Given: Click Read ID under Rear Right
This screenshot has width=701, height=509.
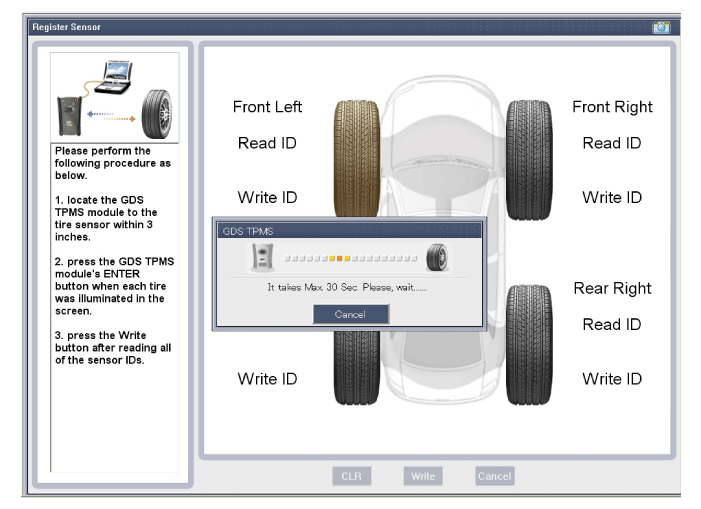Looking at the screenshot, I should [612, 324].
